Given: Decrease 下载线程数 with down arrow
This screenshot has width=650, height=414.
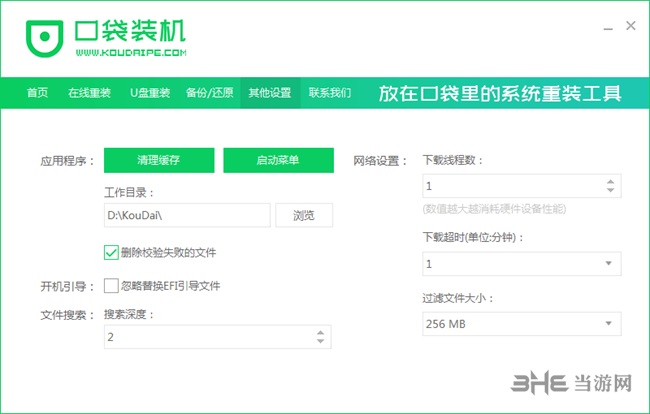Looking at the screenshot, I should click(610, 190).
